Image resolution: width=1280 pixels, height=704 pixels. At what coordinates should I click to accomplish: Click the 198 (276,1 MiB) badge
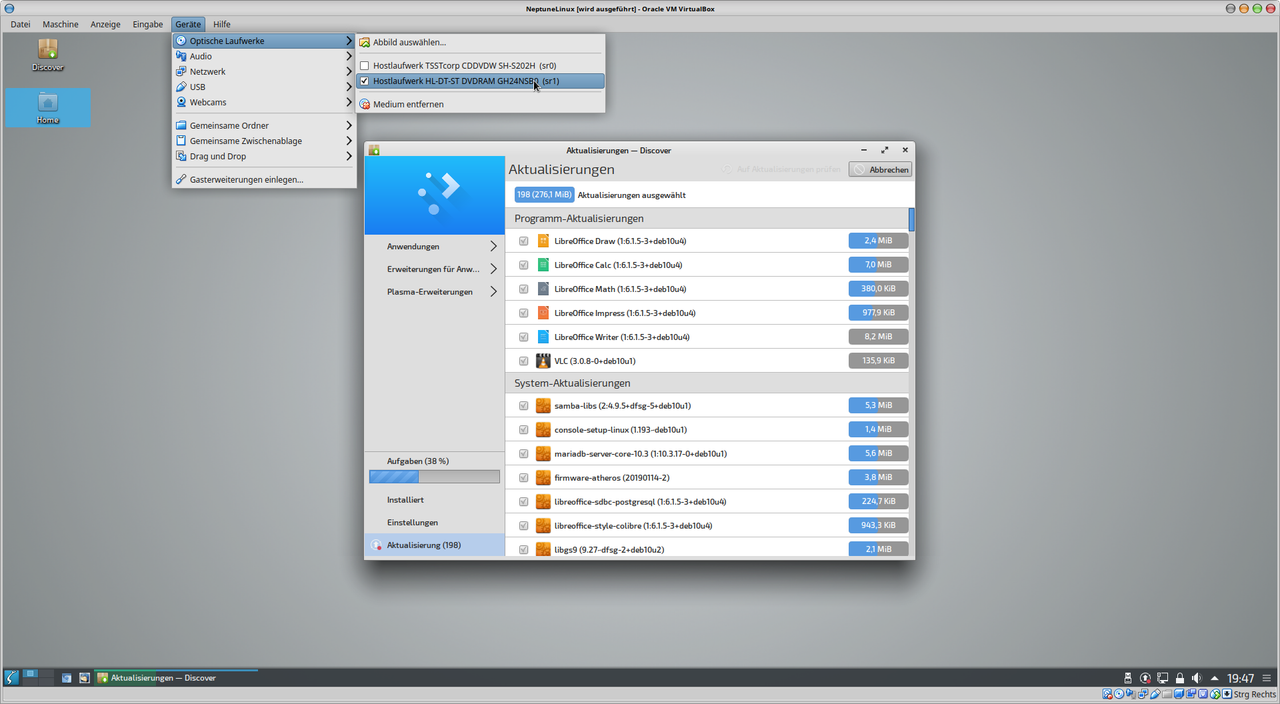545,195
